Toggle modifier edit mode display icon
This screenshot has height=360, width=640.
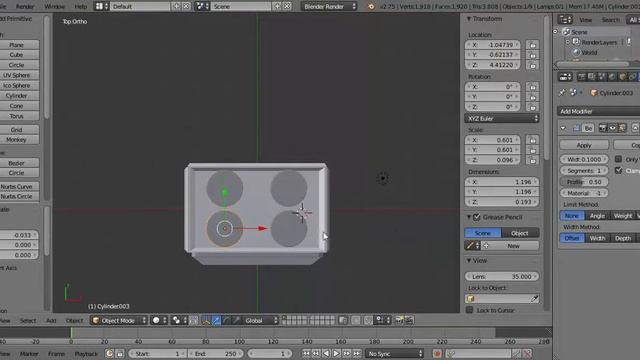tap(622, 128)
